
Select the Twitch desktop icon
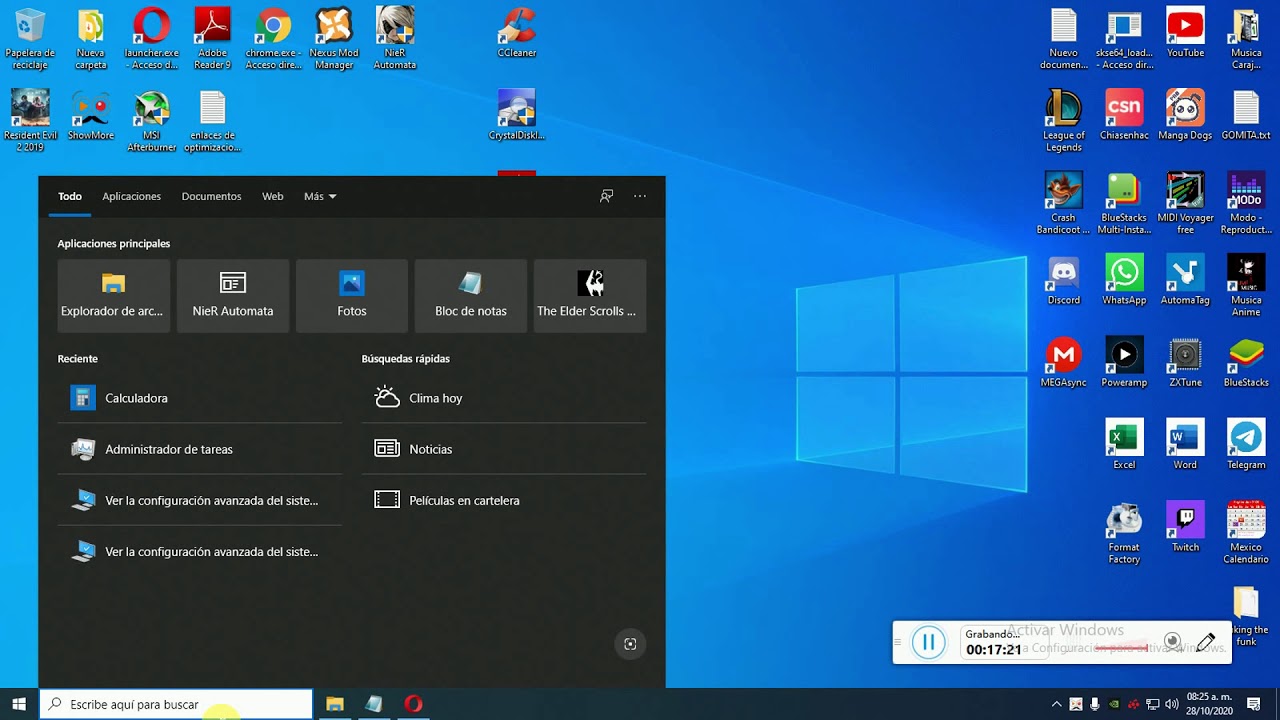pos(1185,526)
